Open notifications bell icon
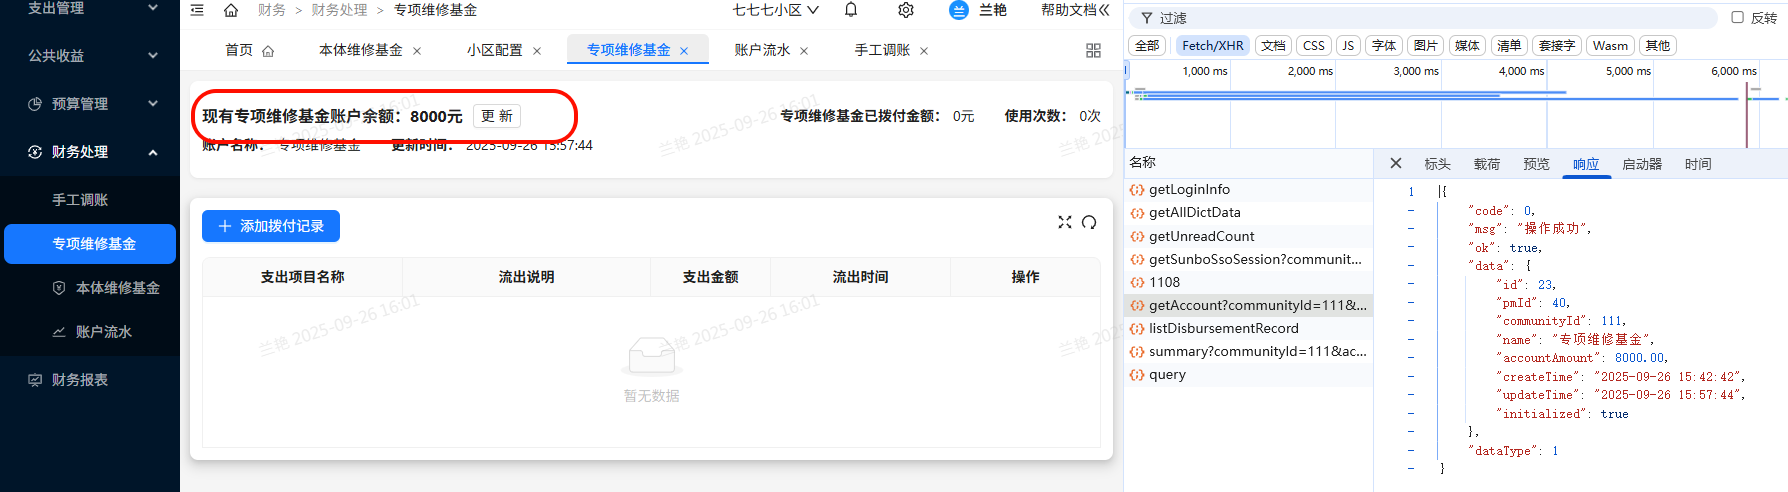 click(851, 10)
